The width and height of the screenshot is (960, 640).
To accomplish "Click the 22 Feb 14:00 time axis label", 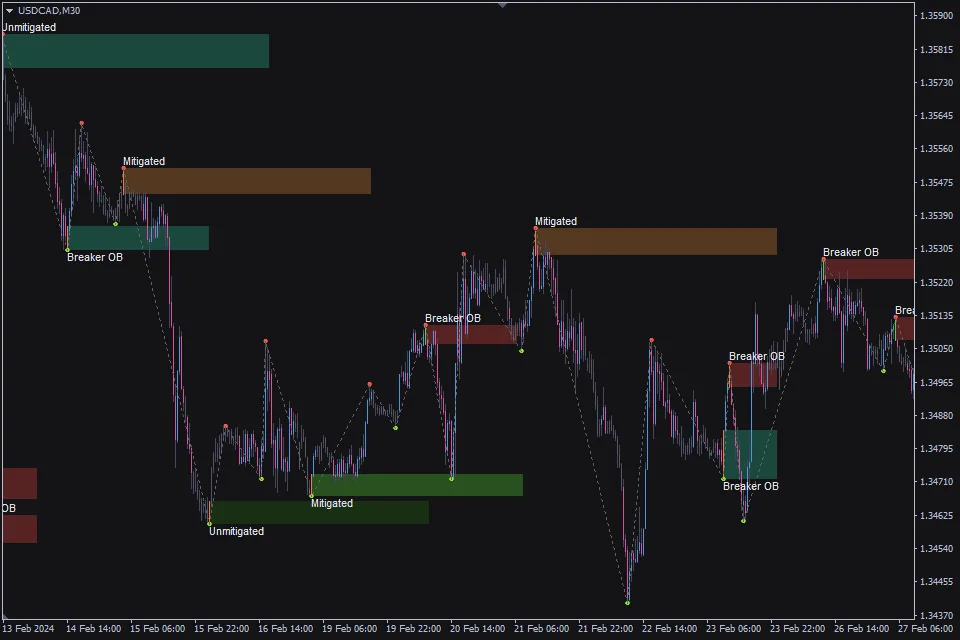I will [669, 629].
